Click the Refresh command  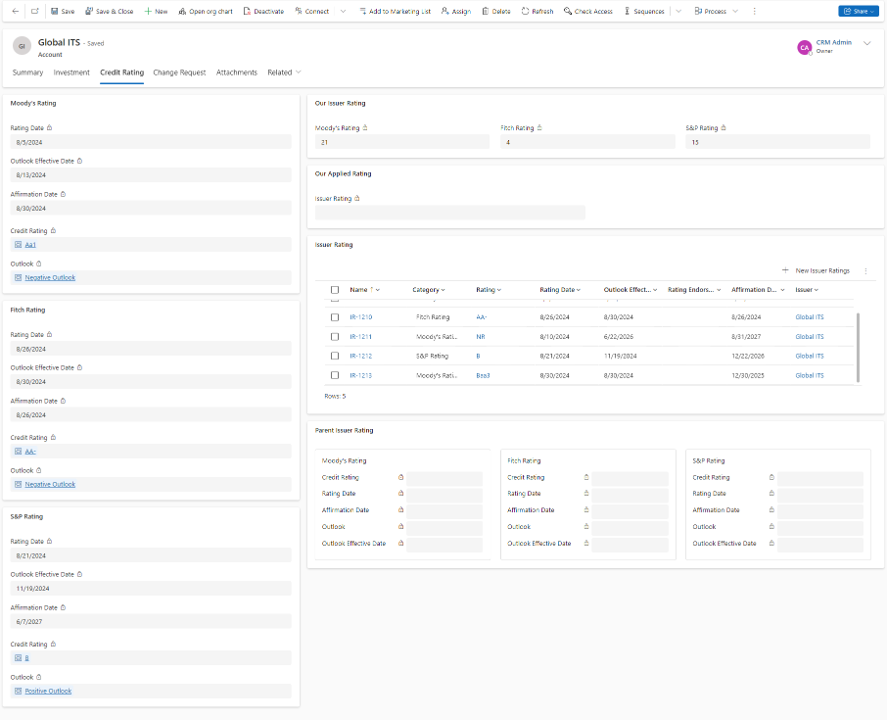[x=537, y=11]
